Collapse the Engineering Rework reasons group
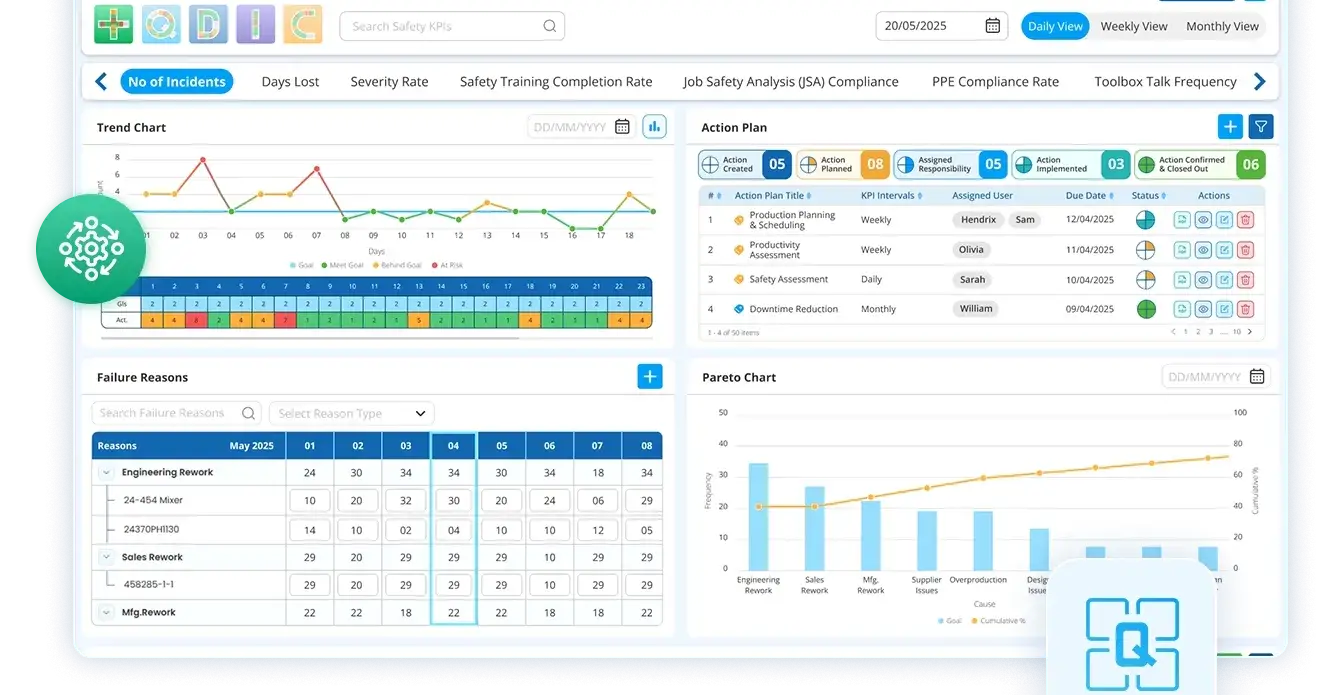This screenshot has height=695, width=1324. [x=106, y=471]
